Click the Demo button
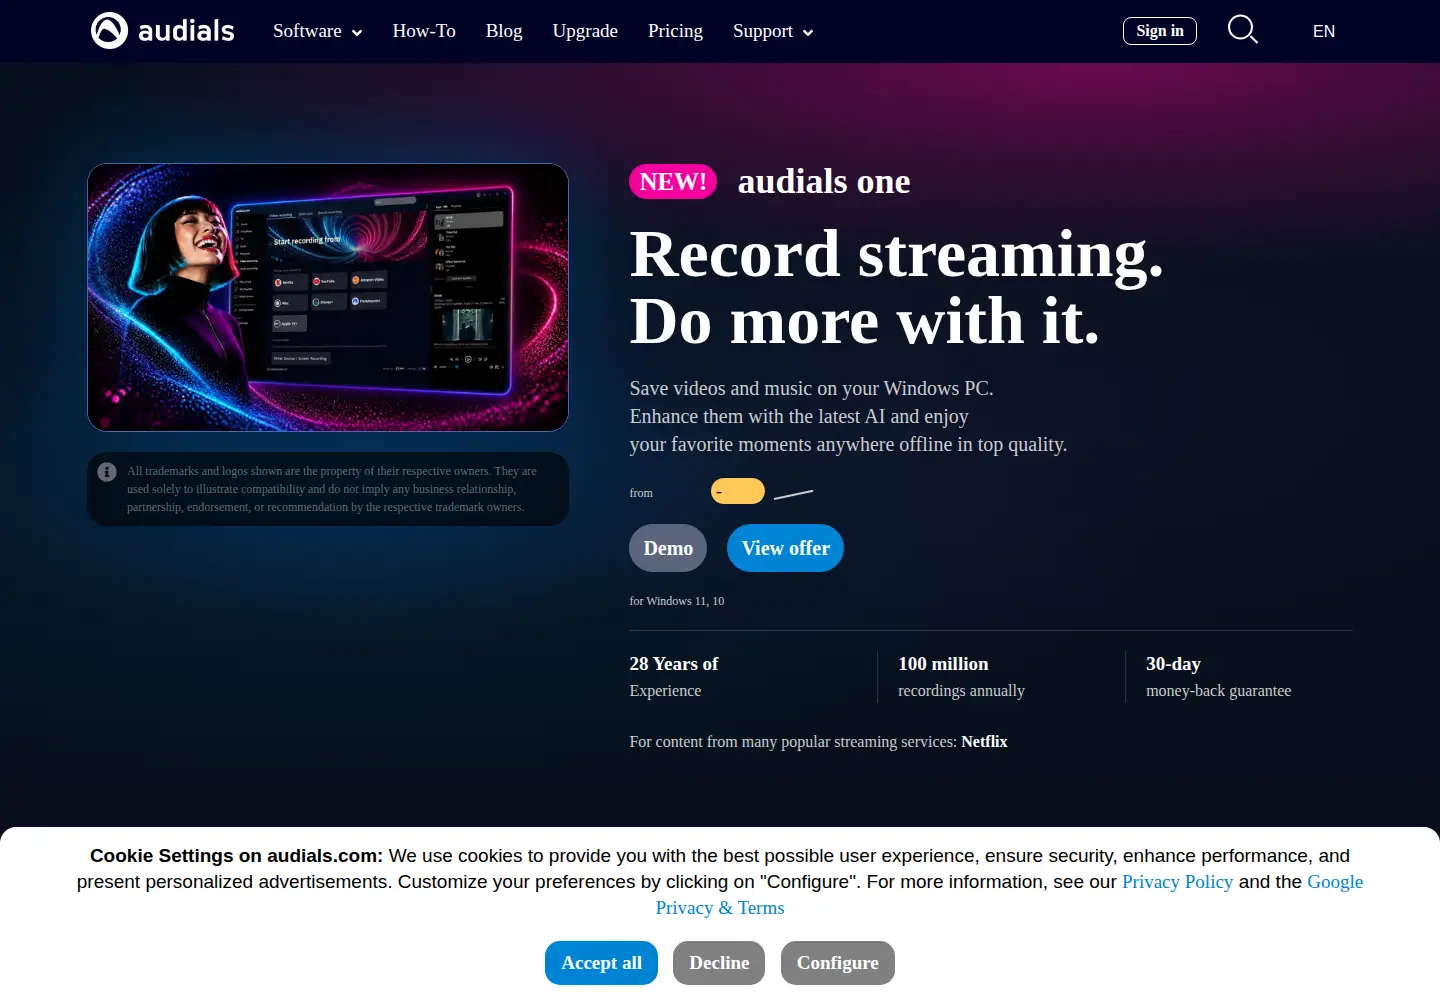Screen dimensions: 1440x1000 pos(668,548)
